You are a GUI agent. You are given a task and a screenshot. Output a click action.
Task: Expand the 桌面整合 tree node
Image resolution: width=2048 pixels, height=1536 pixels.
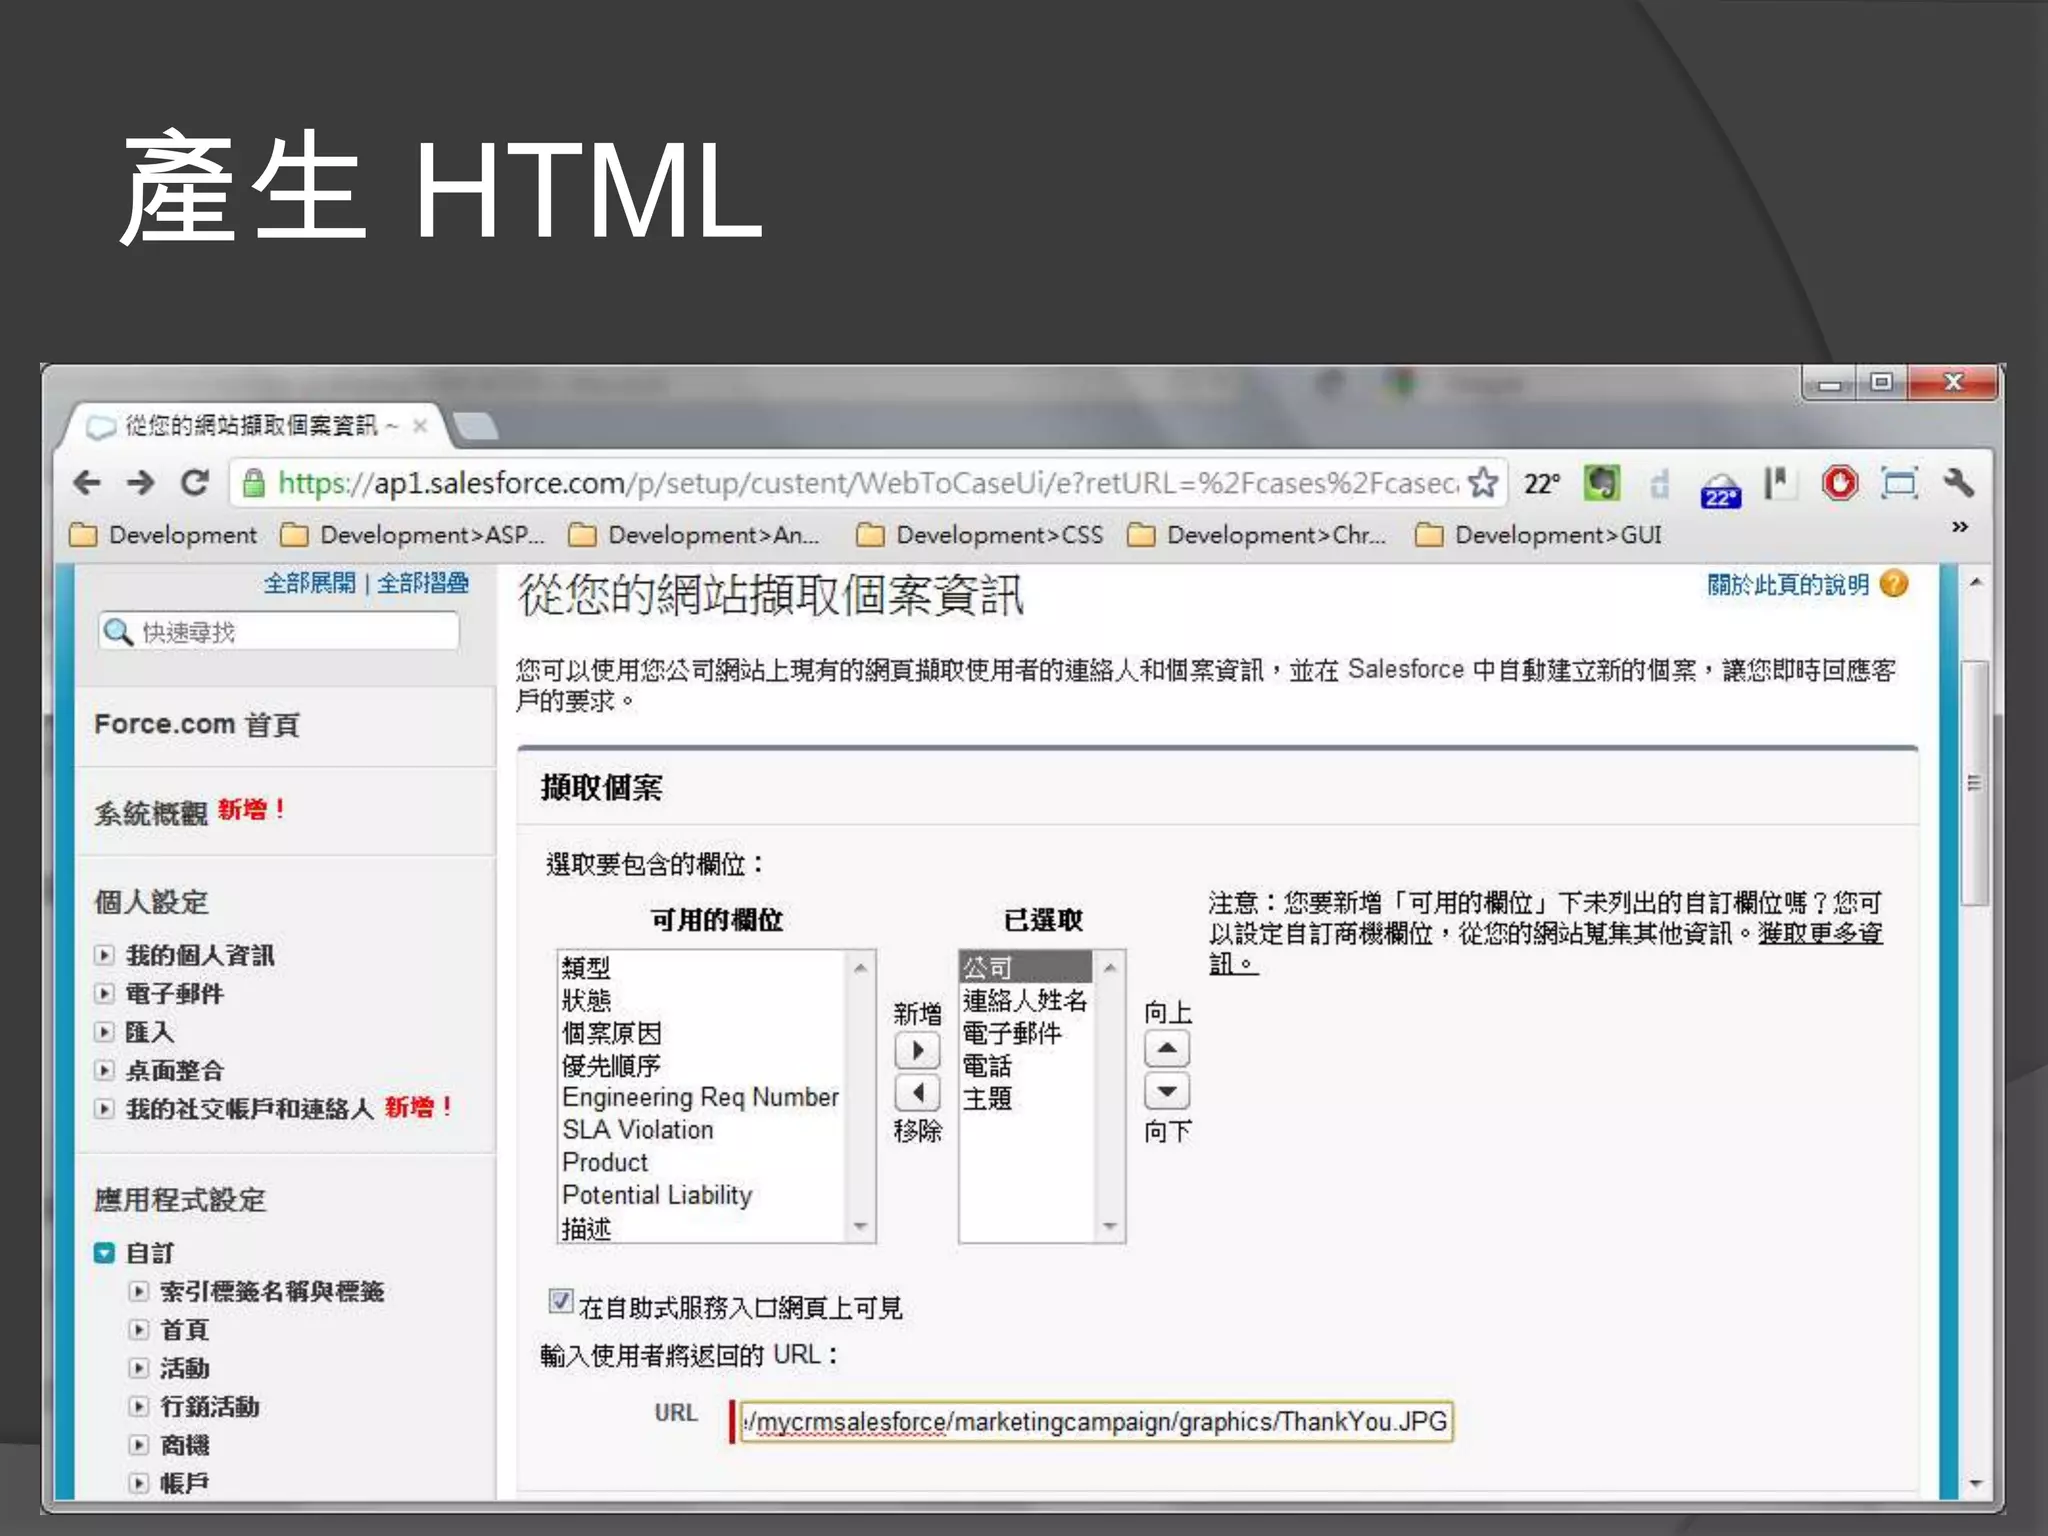click(x=104, y=1070)
